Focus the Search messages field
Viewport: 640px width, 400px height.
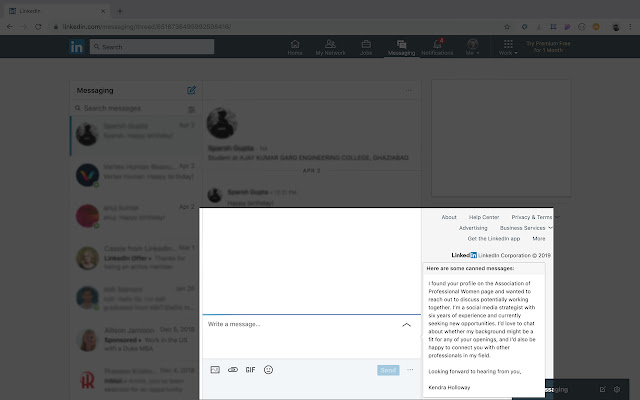130,108
